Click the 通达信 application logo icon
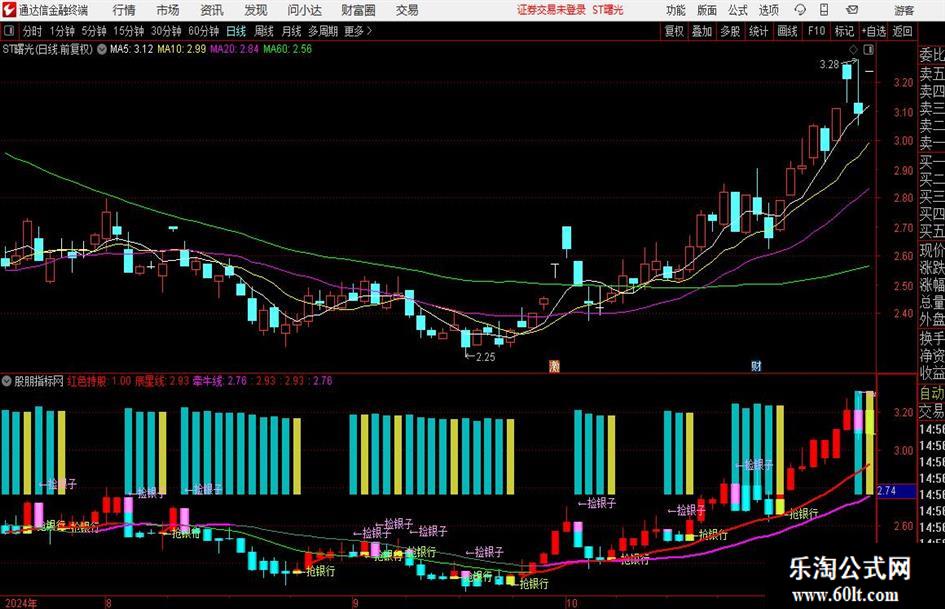This screenshot has width=945, height=609. (x=9, y=10)
